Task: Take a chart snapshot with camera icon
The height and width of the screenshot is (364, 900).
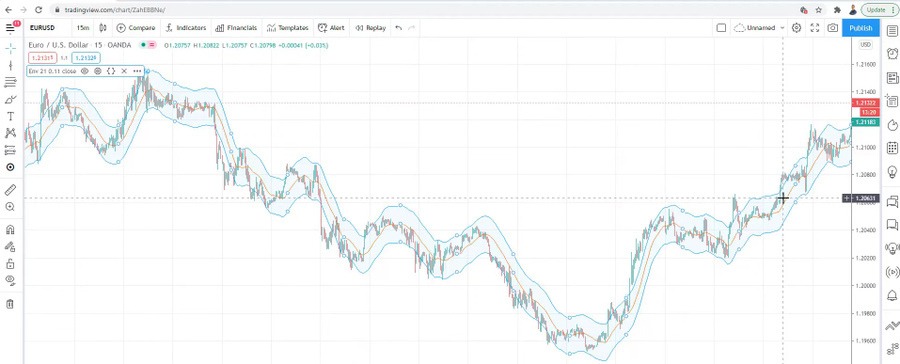Action: coord(832,28)
